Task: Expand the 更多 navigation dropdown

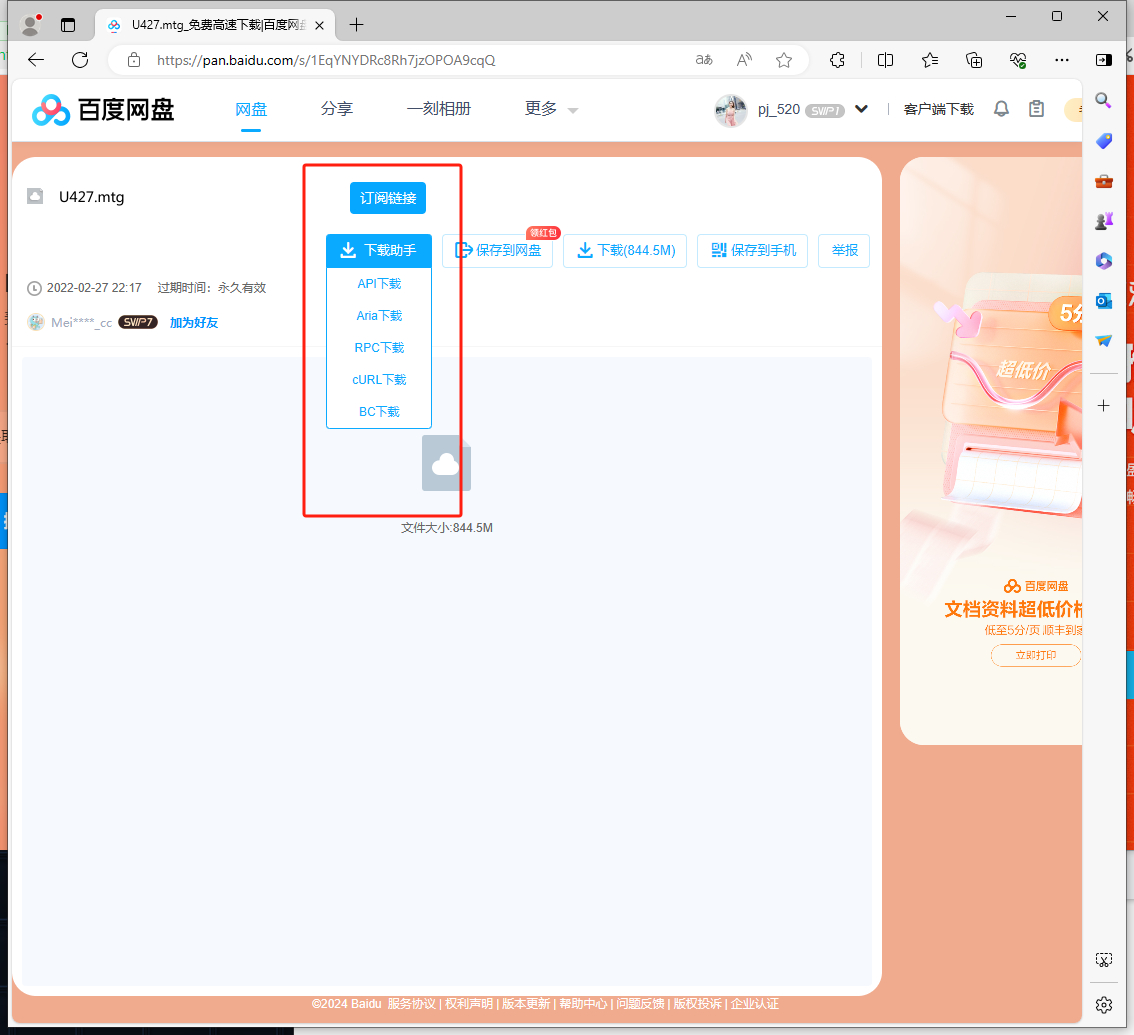Action: [551, 109]
